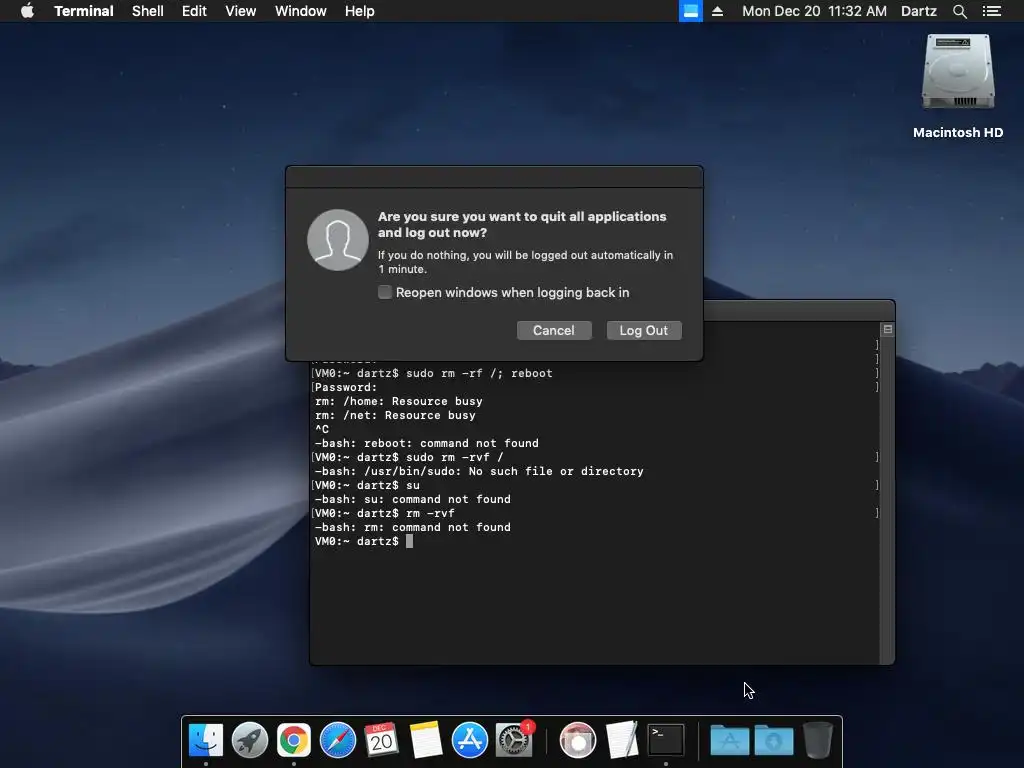Click the date and time in menu bar
The height and width of the screenshot is (768, 1024).
pyautogui.click(x=814, y=11)
